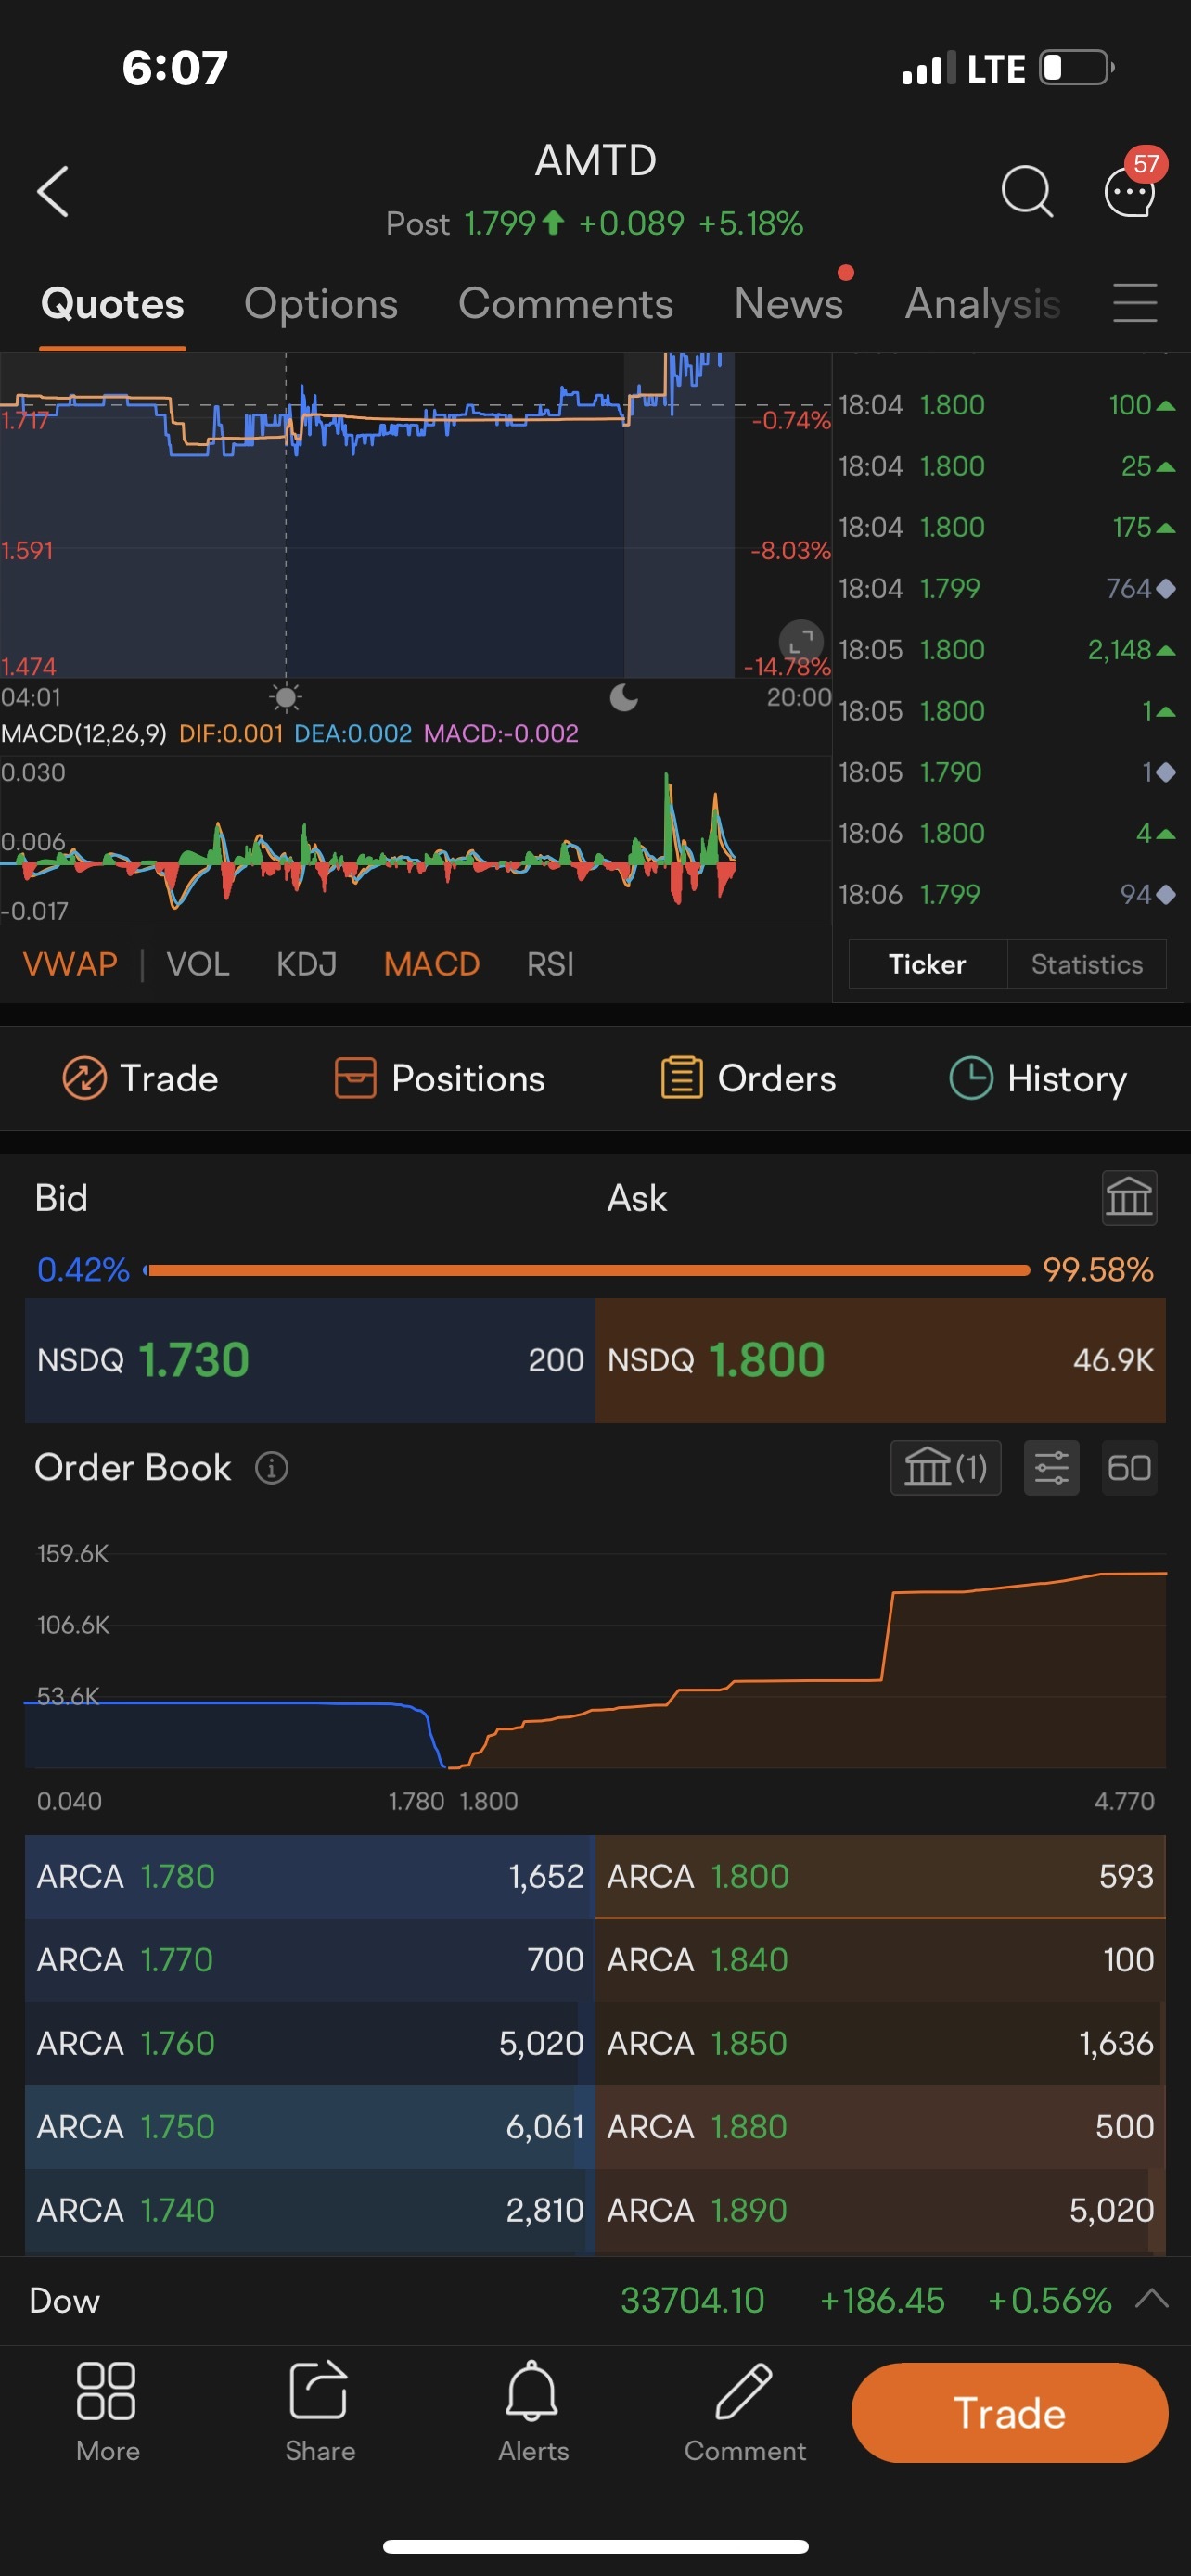1191x2576 pixels.
Task: Open the hamburger tab menu icon
Action: [x=1135, y=303]
